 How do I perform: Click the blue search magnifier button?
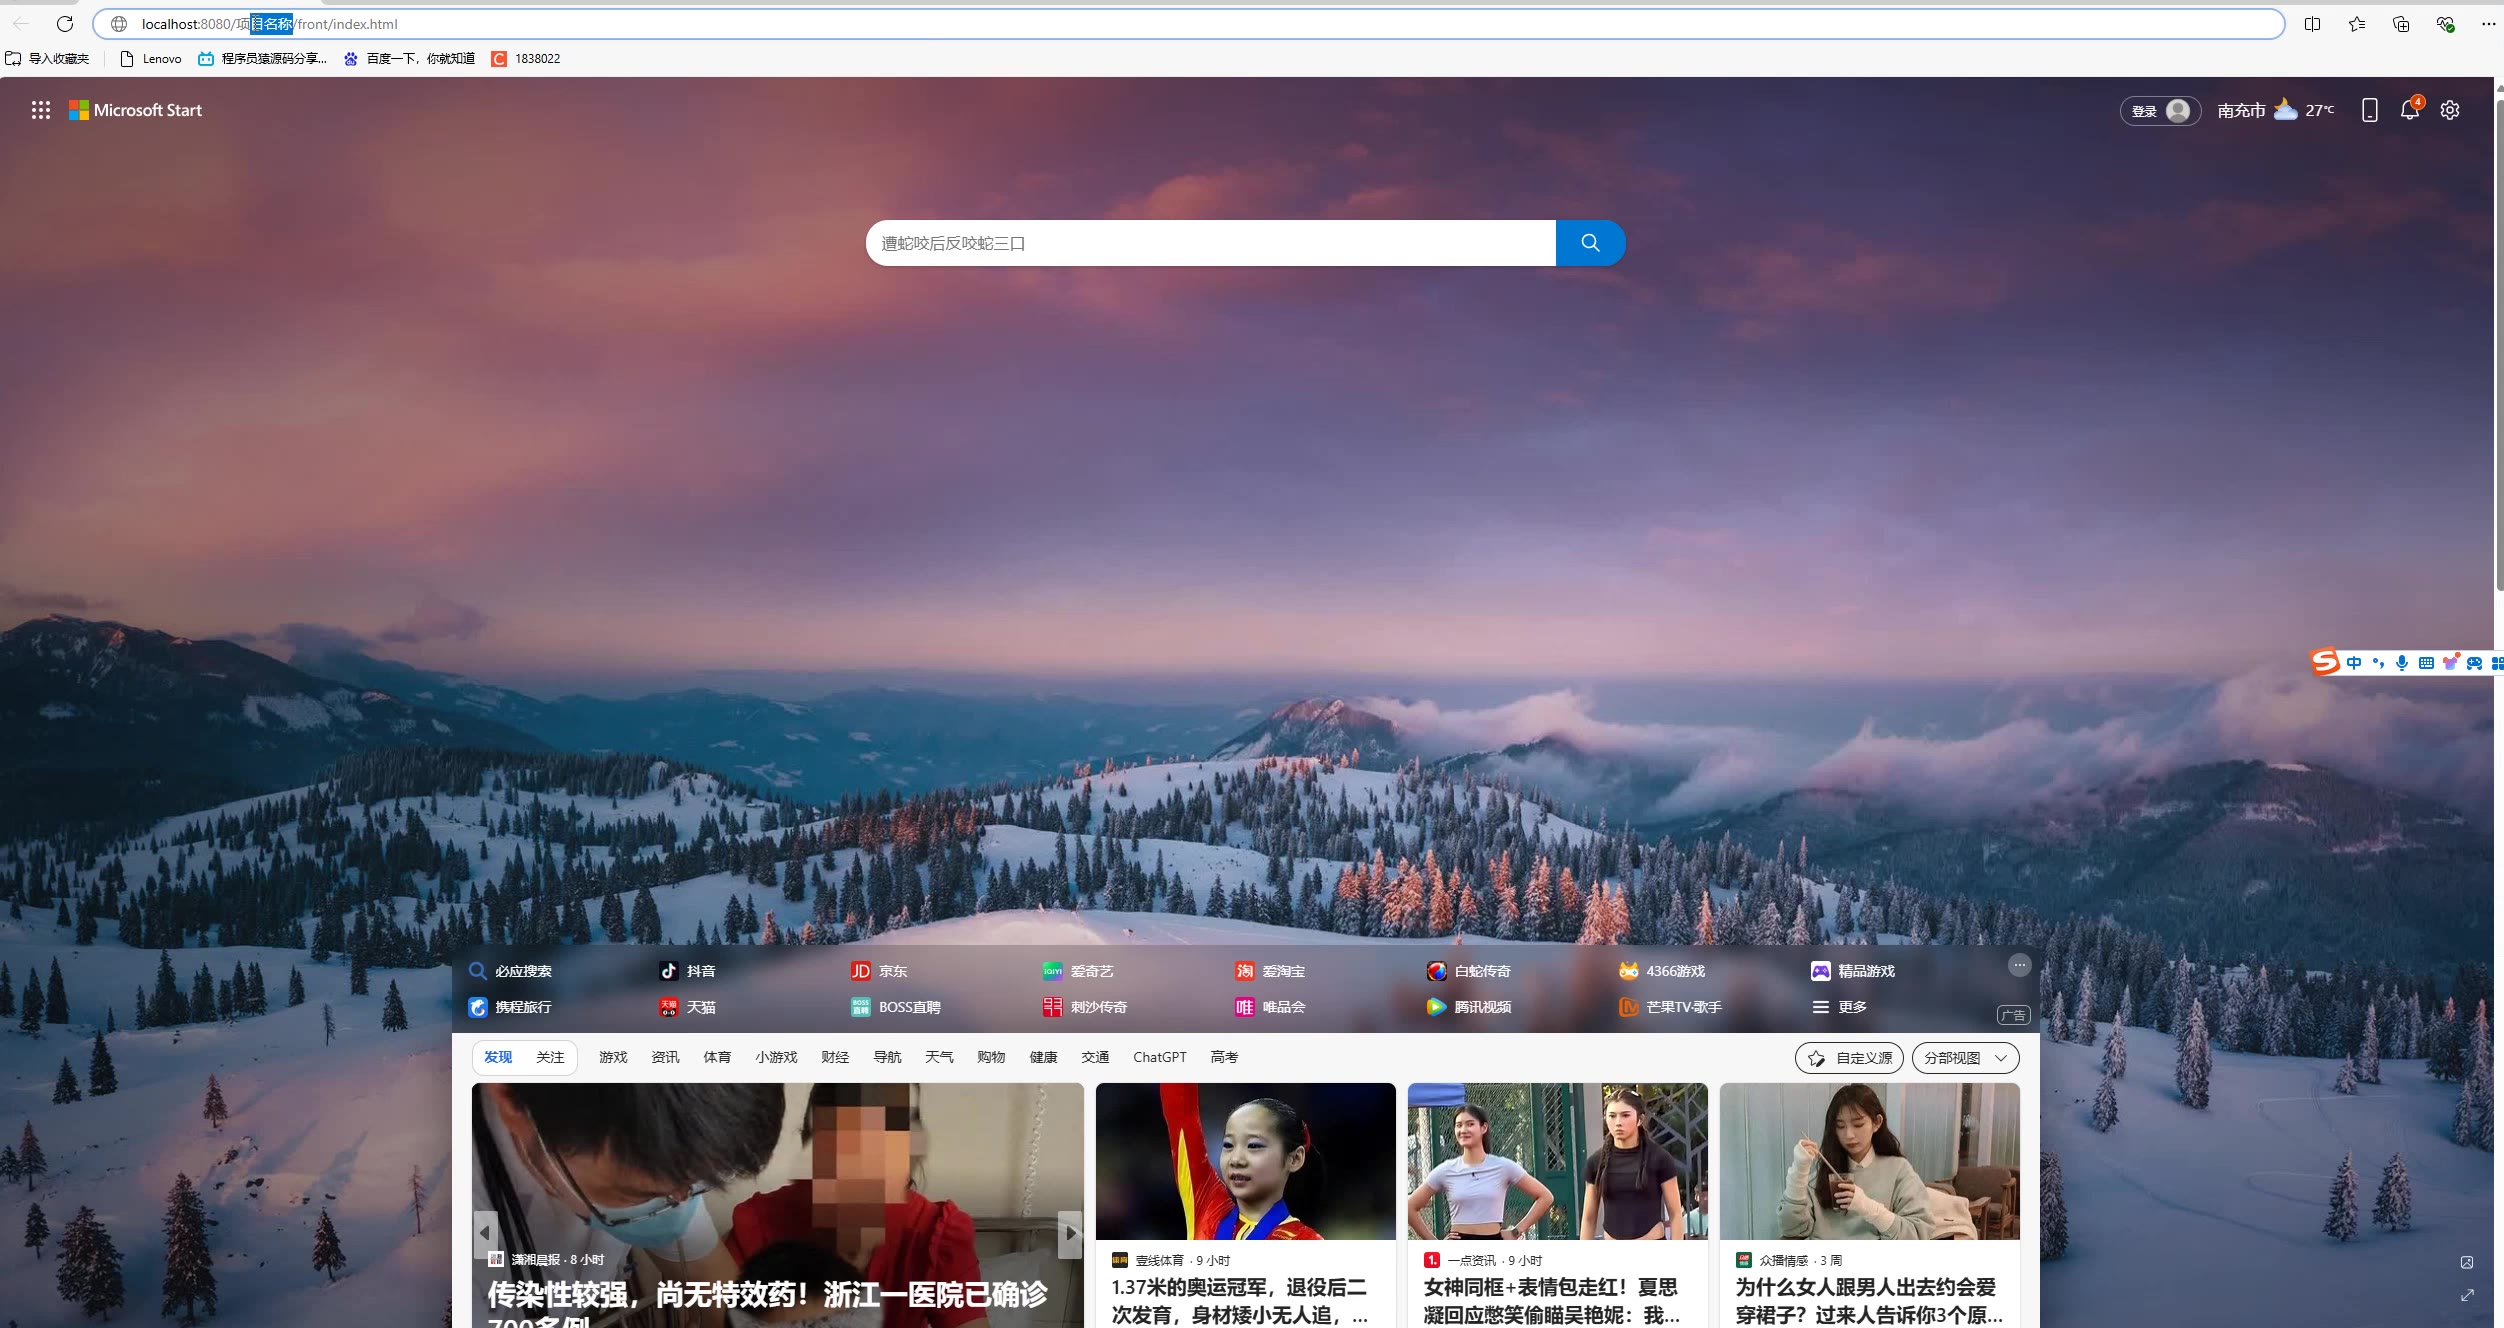(x=1590, y=243)
